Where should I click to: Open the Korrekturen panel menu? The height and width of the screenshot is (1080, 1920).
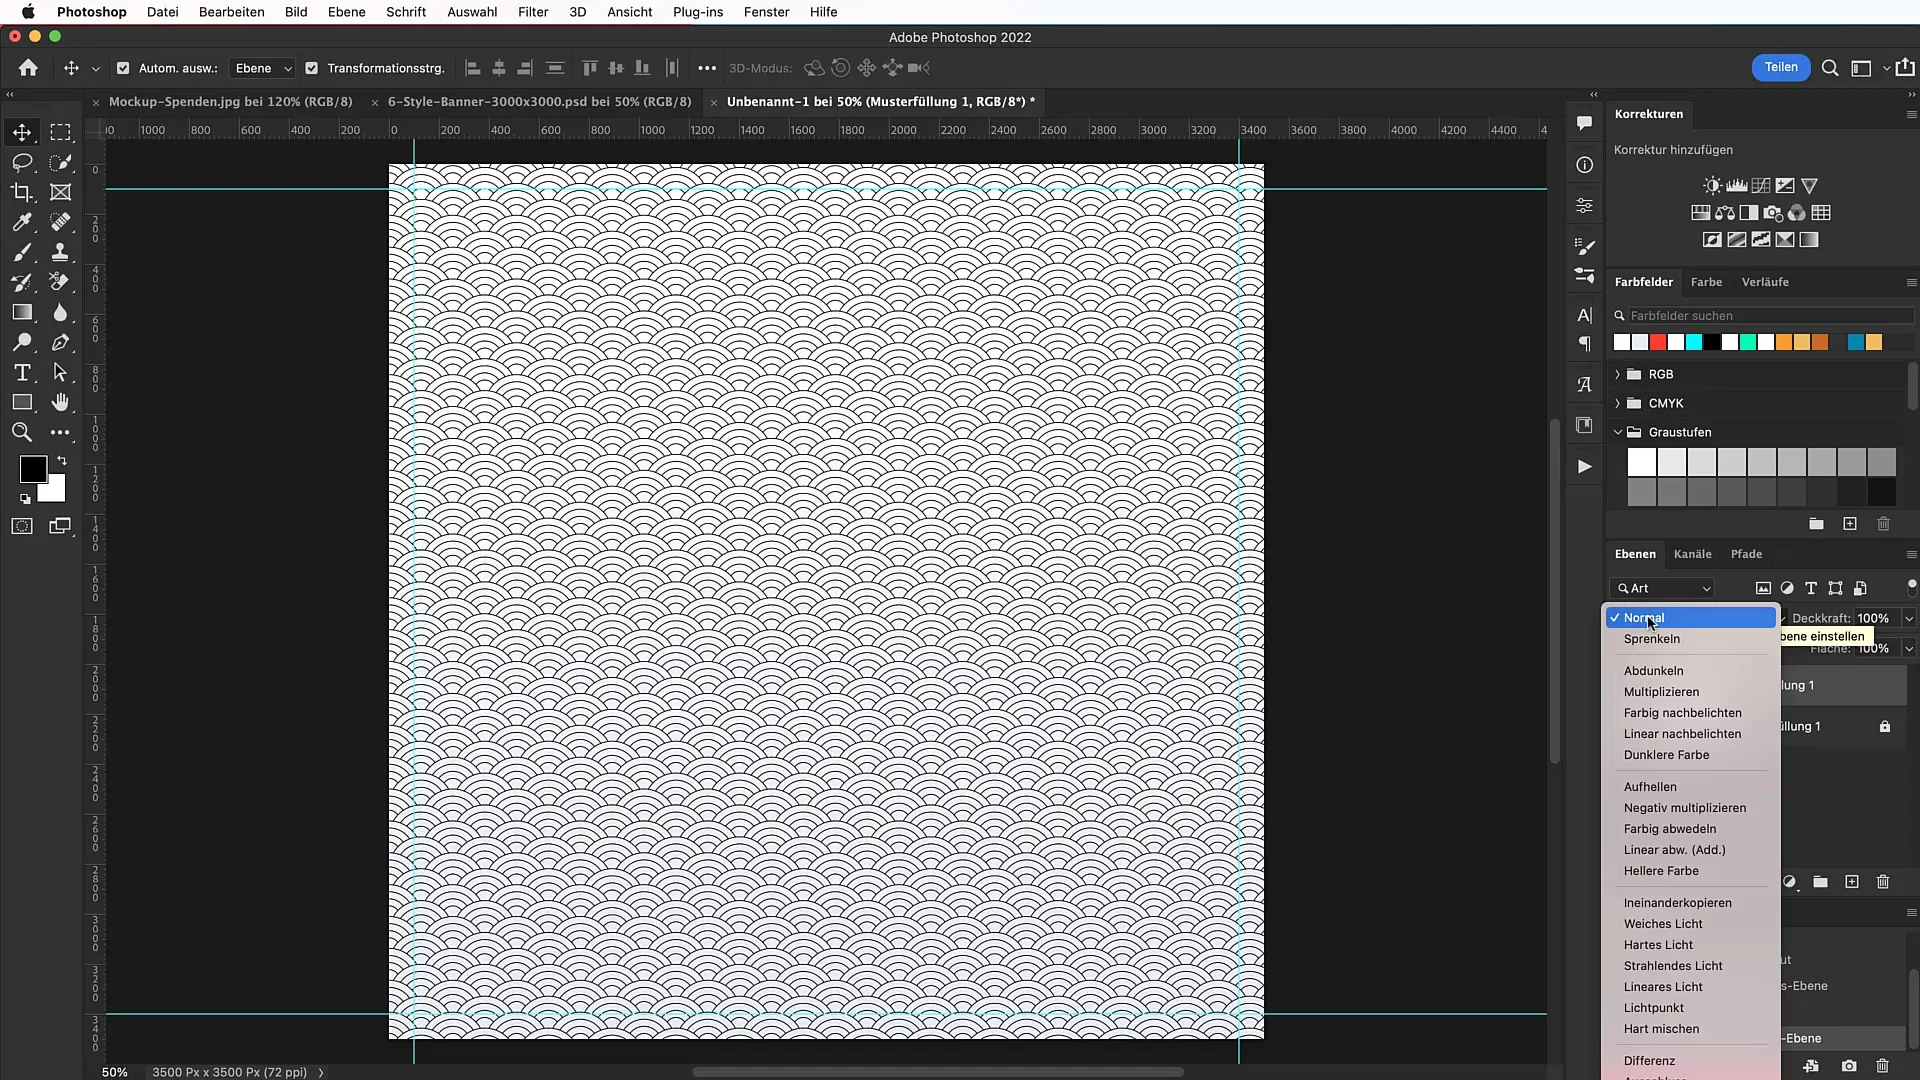coord(1911,114)
